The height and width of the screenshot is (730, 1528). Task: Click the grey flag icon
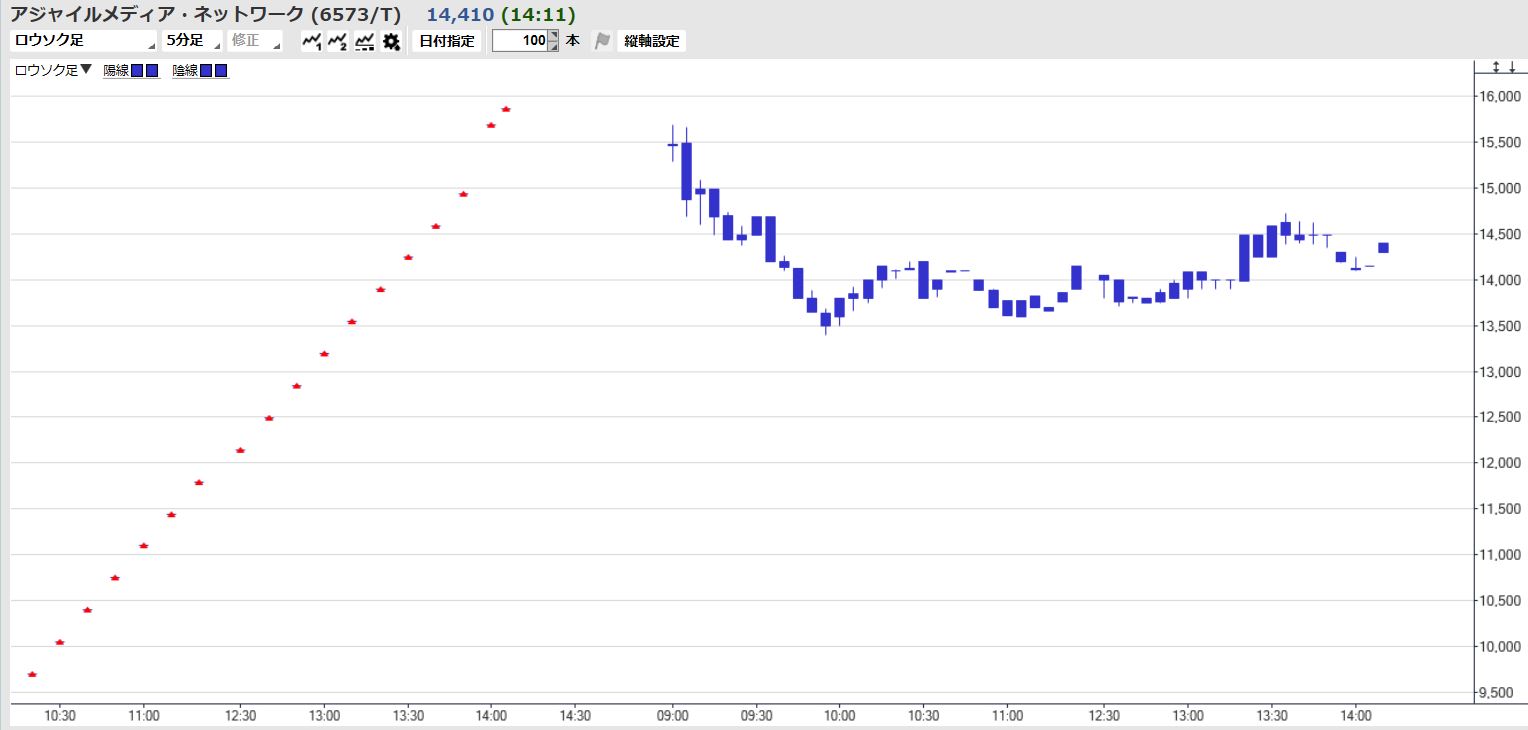coord(602,41)
